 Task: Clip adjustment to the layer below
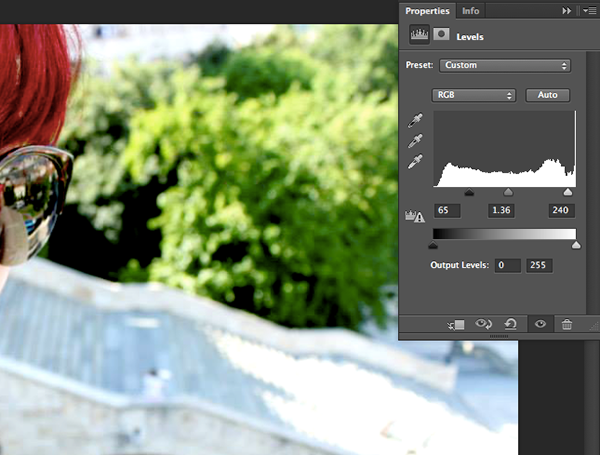click(458, 324)
